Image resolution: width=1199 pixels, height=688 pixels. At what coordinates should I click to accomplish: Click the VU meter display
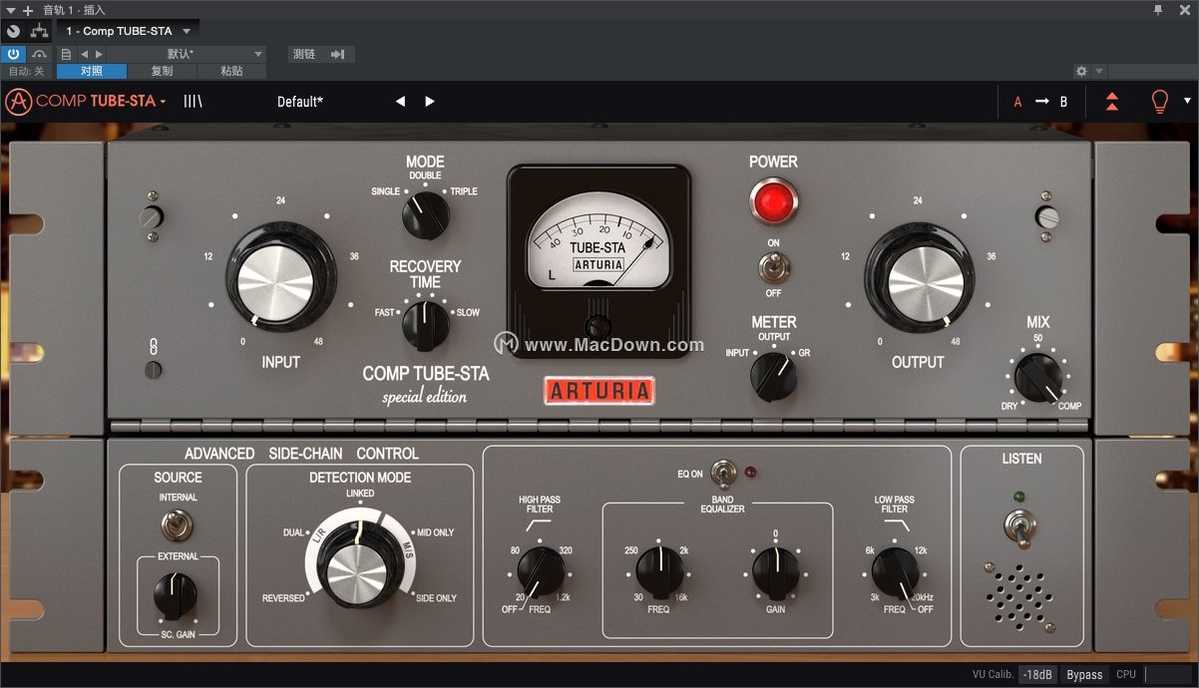[599, 239]
